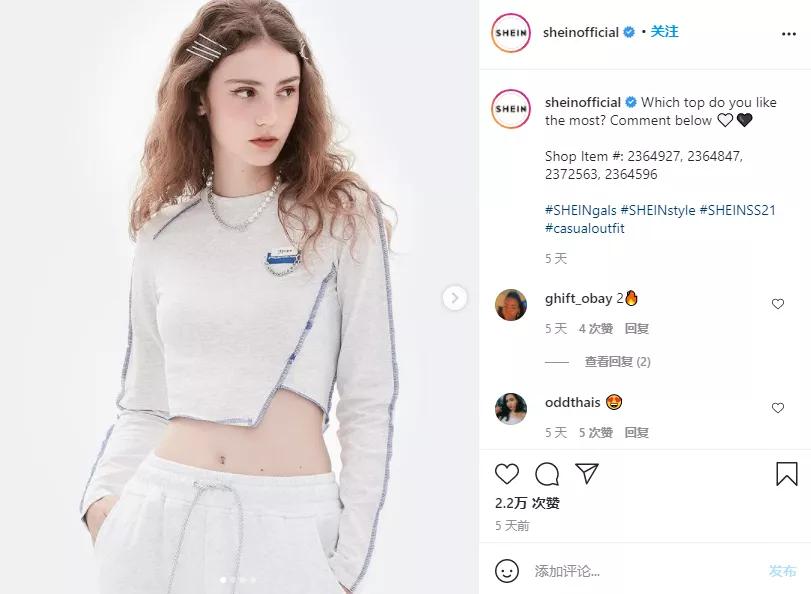Expand view replies (2) under ghift_obay

pos(618,362)
